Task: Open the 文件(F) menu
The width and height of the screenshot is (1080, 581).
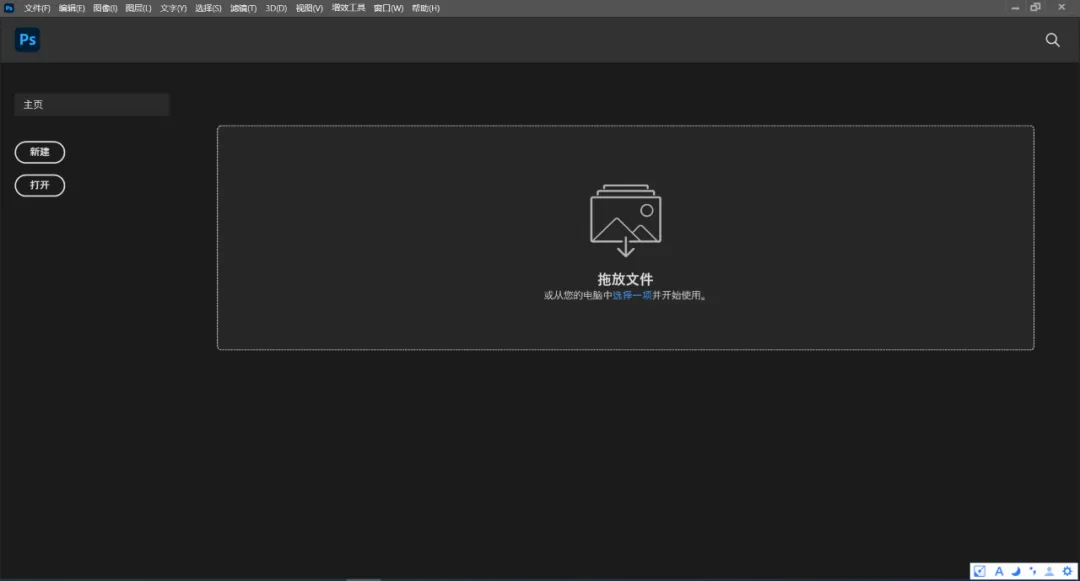Action: [x=37, y=8]
